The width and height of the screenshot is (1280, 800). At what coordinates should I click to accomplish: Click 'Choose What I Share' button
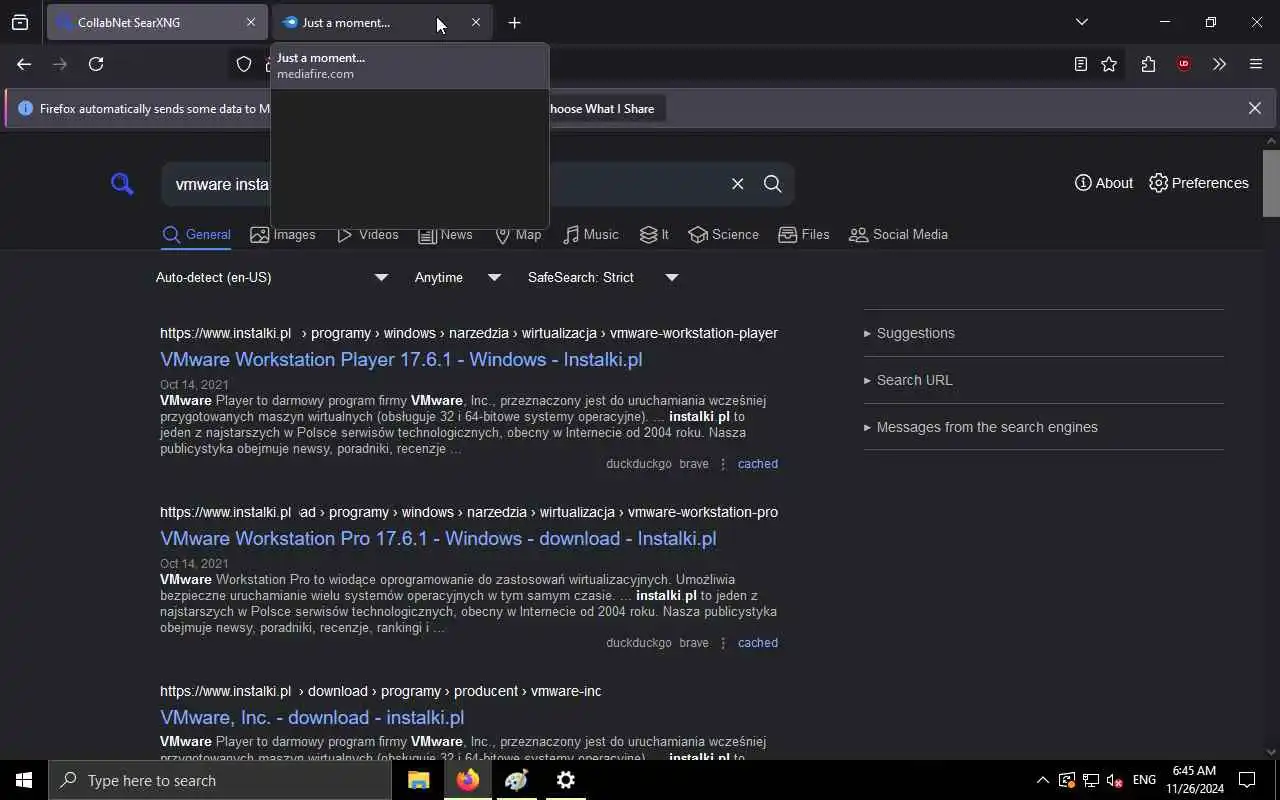(600, 108)
